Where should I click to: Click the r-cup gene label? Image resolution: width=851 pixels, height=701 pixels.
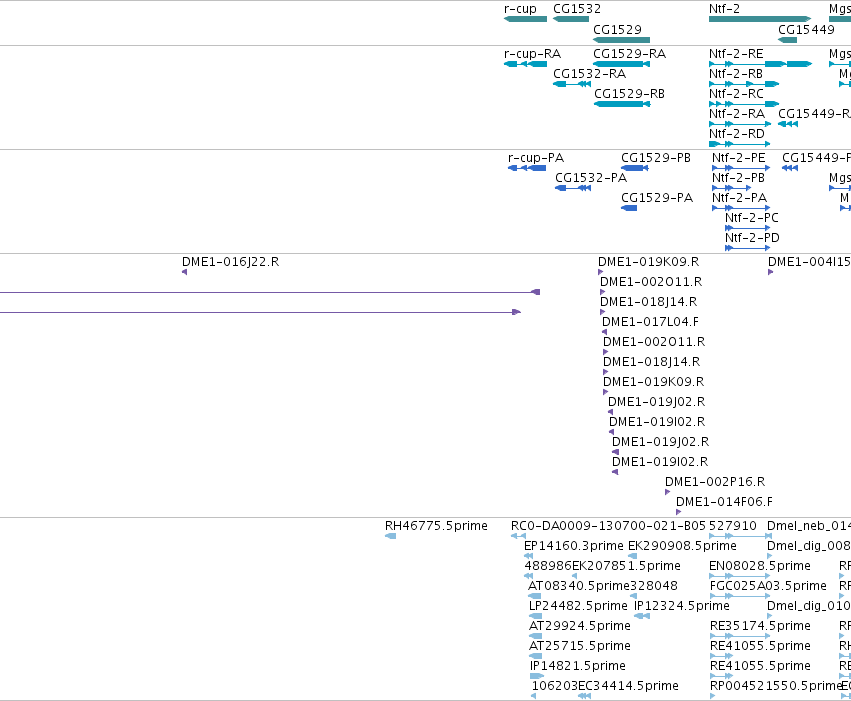520,9
